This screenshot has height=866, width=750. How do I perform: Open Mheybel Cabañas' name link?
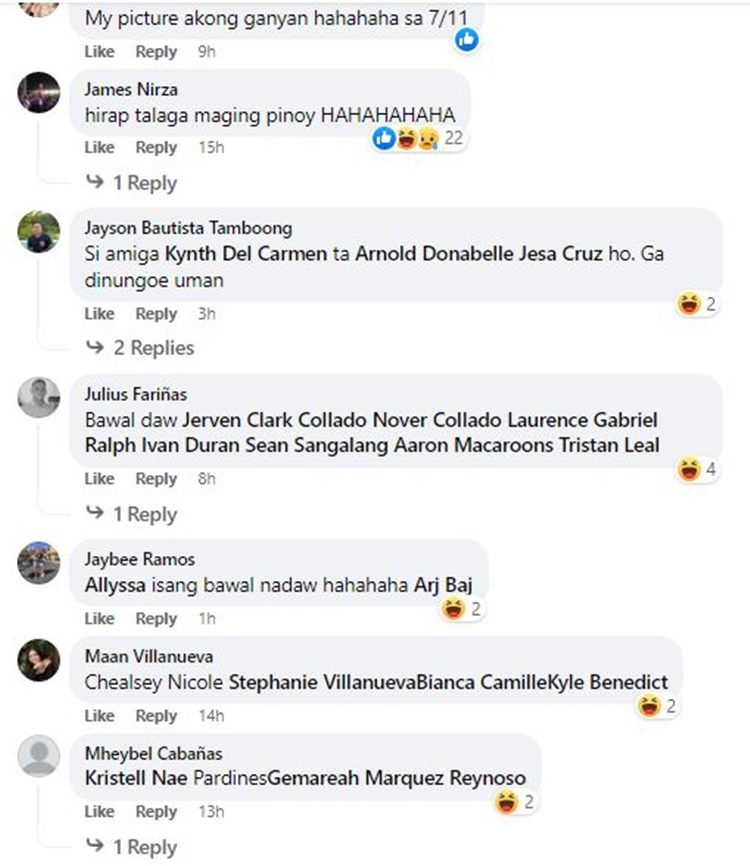point(154,753)
